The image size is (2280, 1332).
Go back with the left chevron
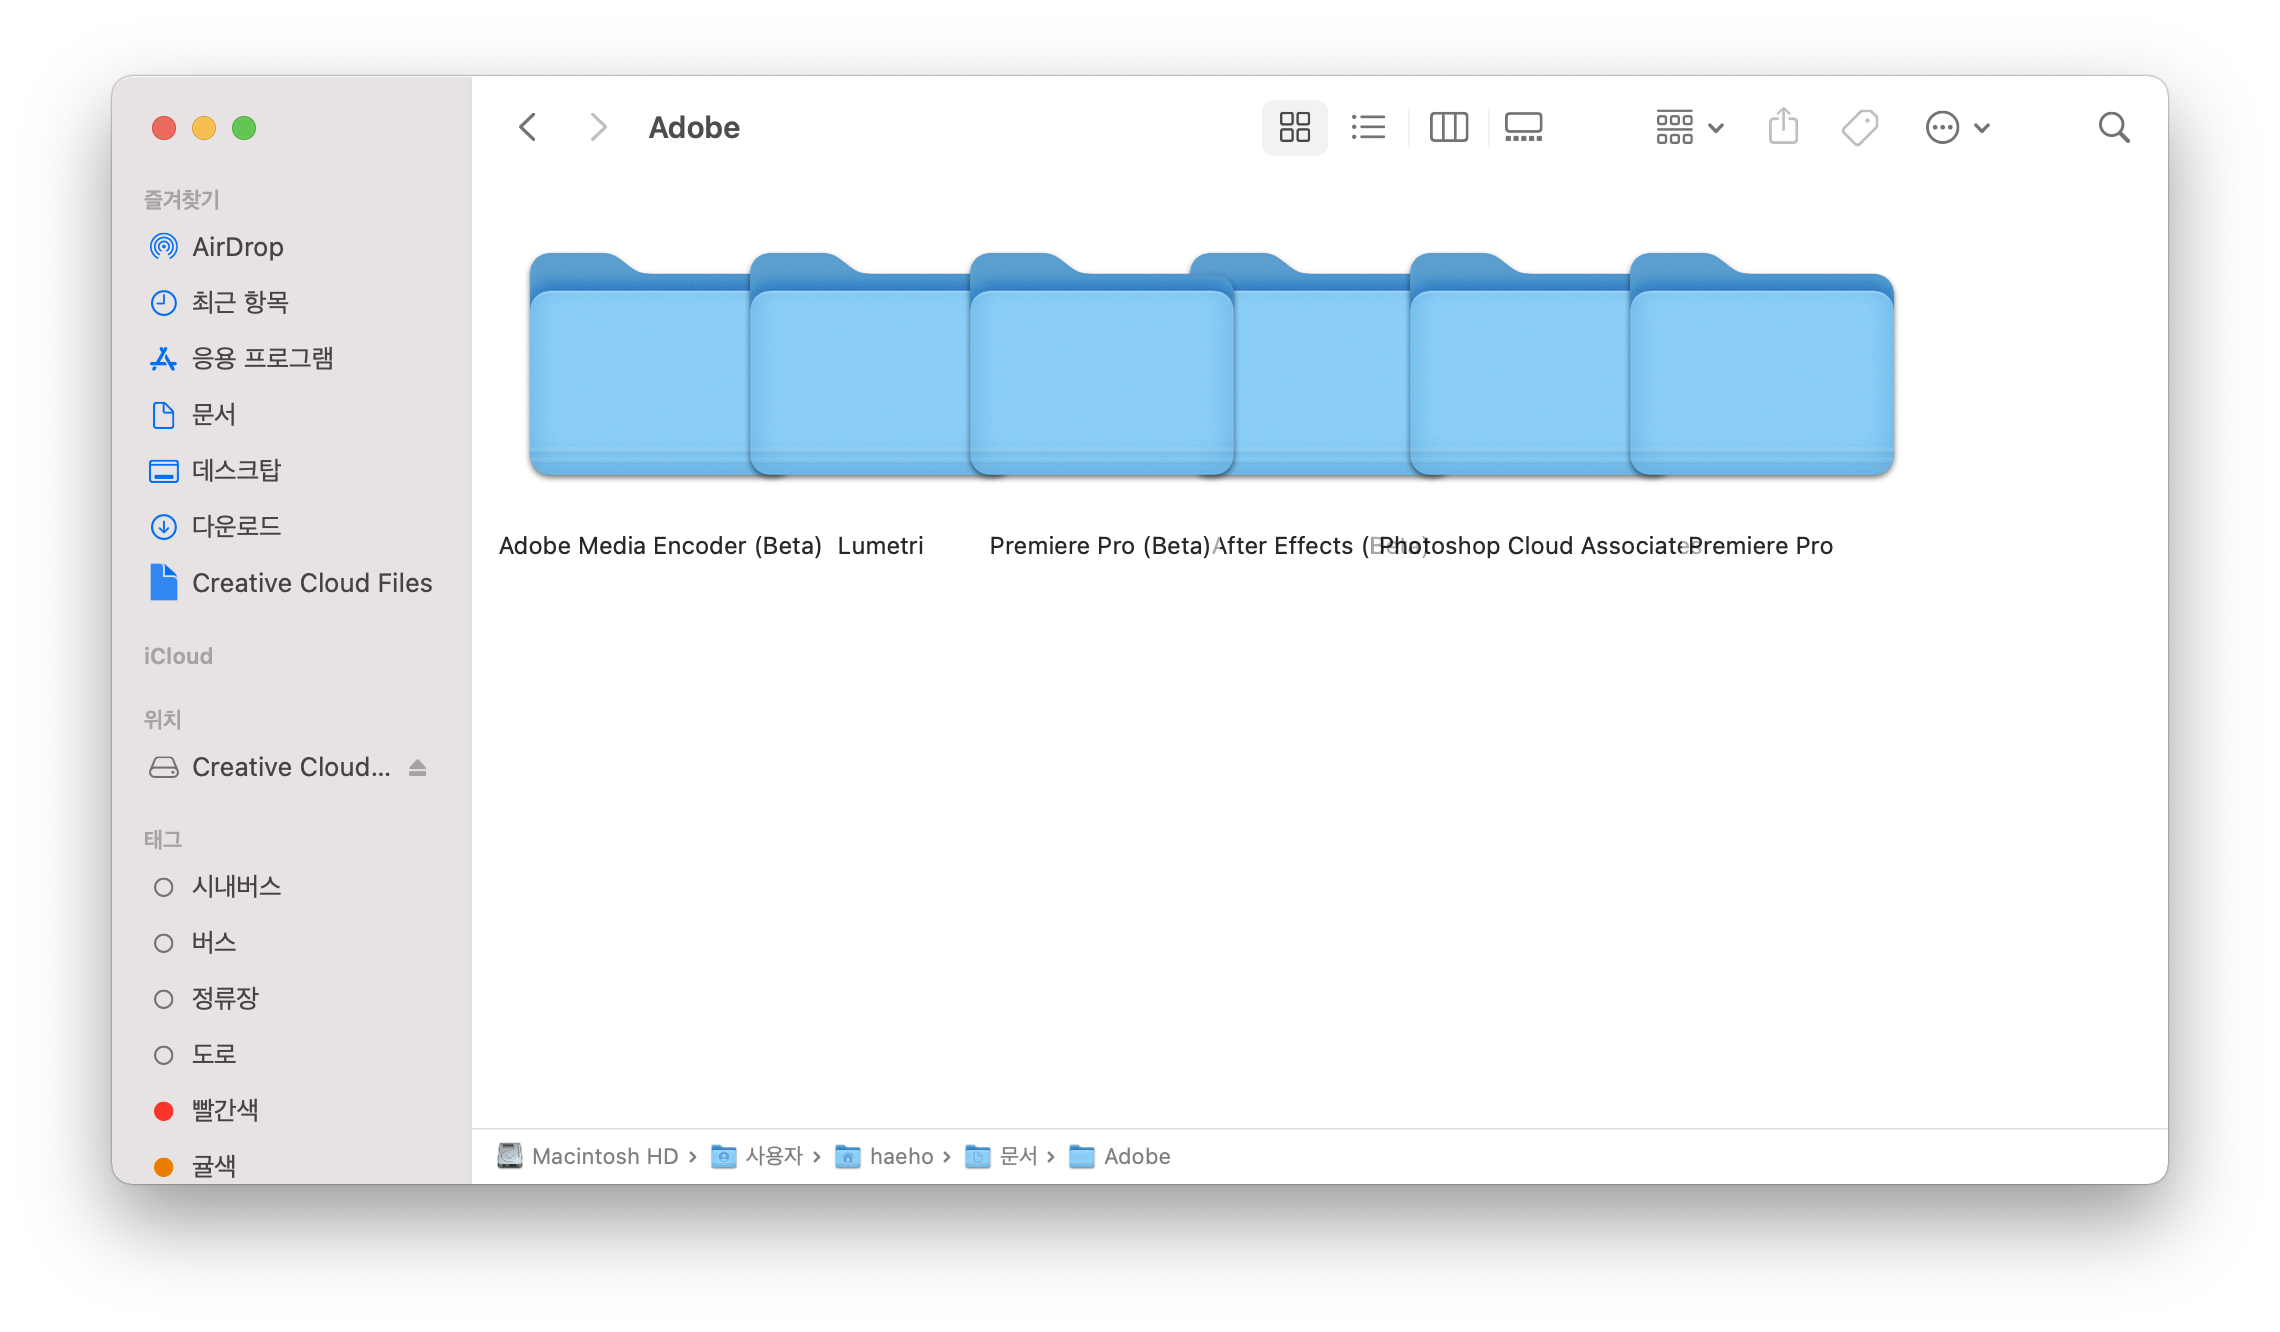[x=528, y=128]
